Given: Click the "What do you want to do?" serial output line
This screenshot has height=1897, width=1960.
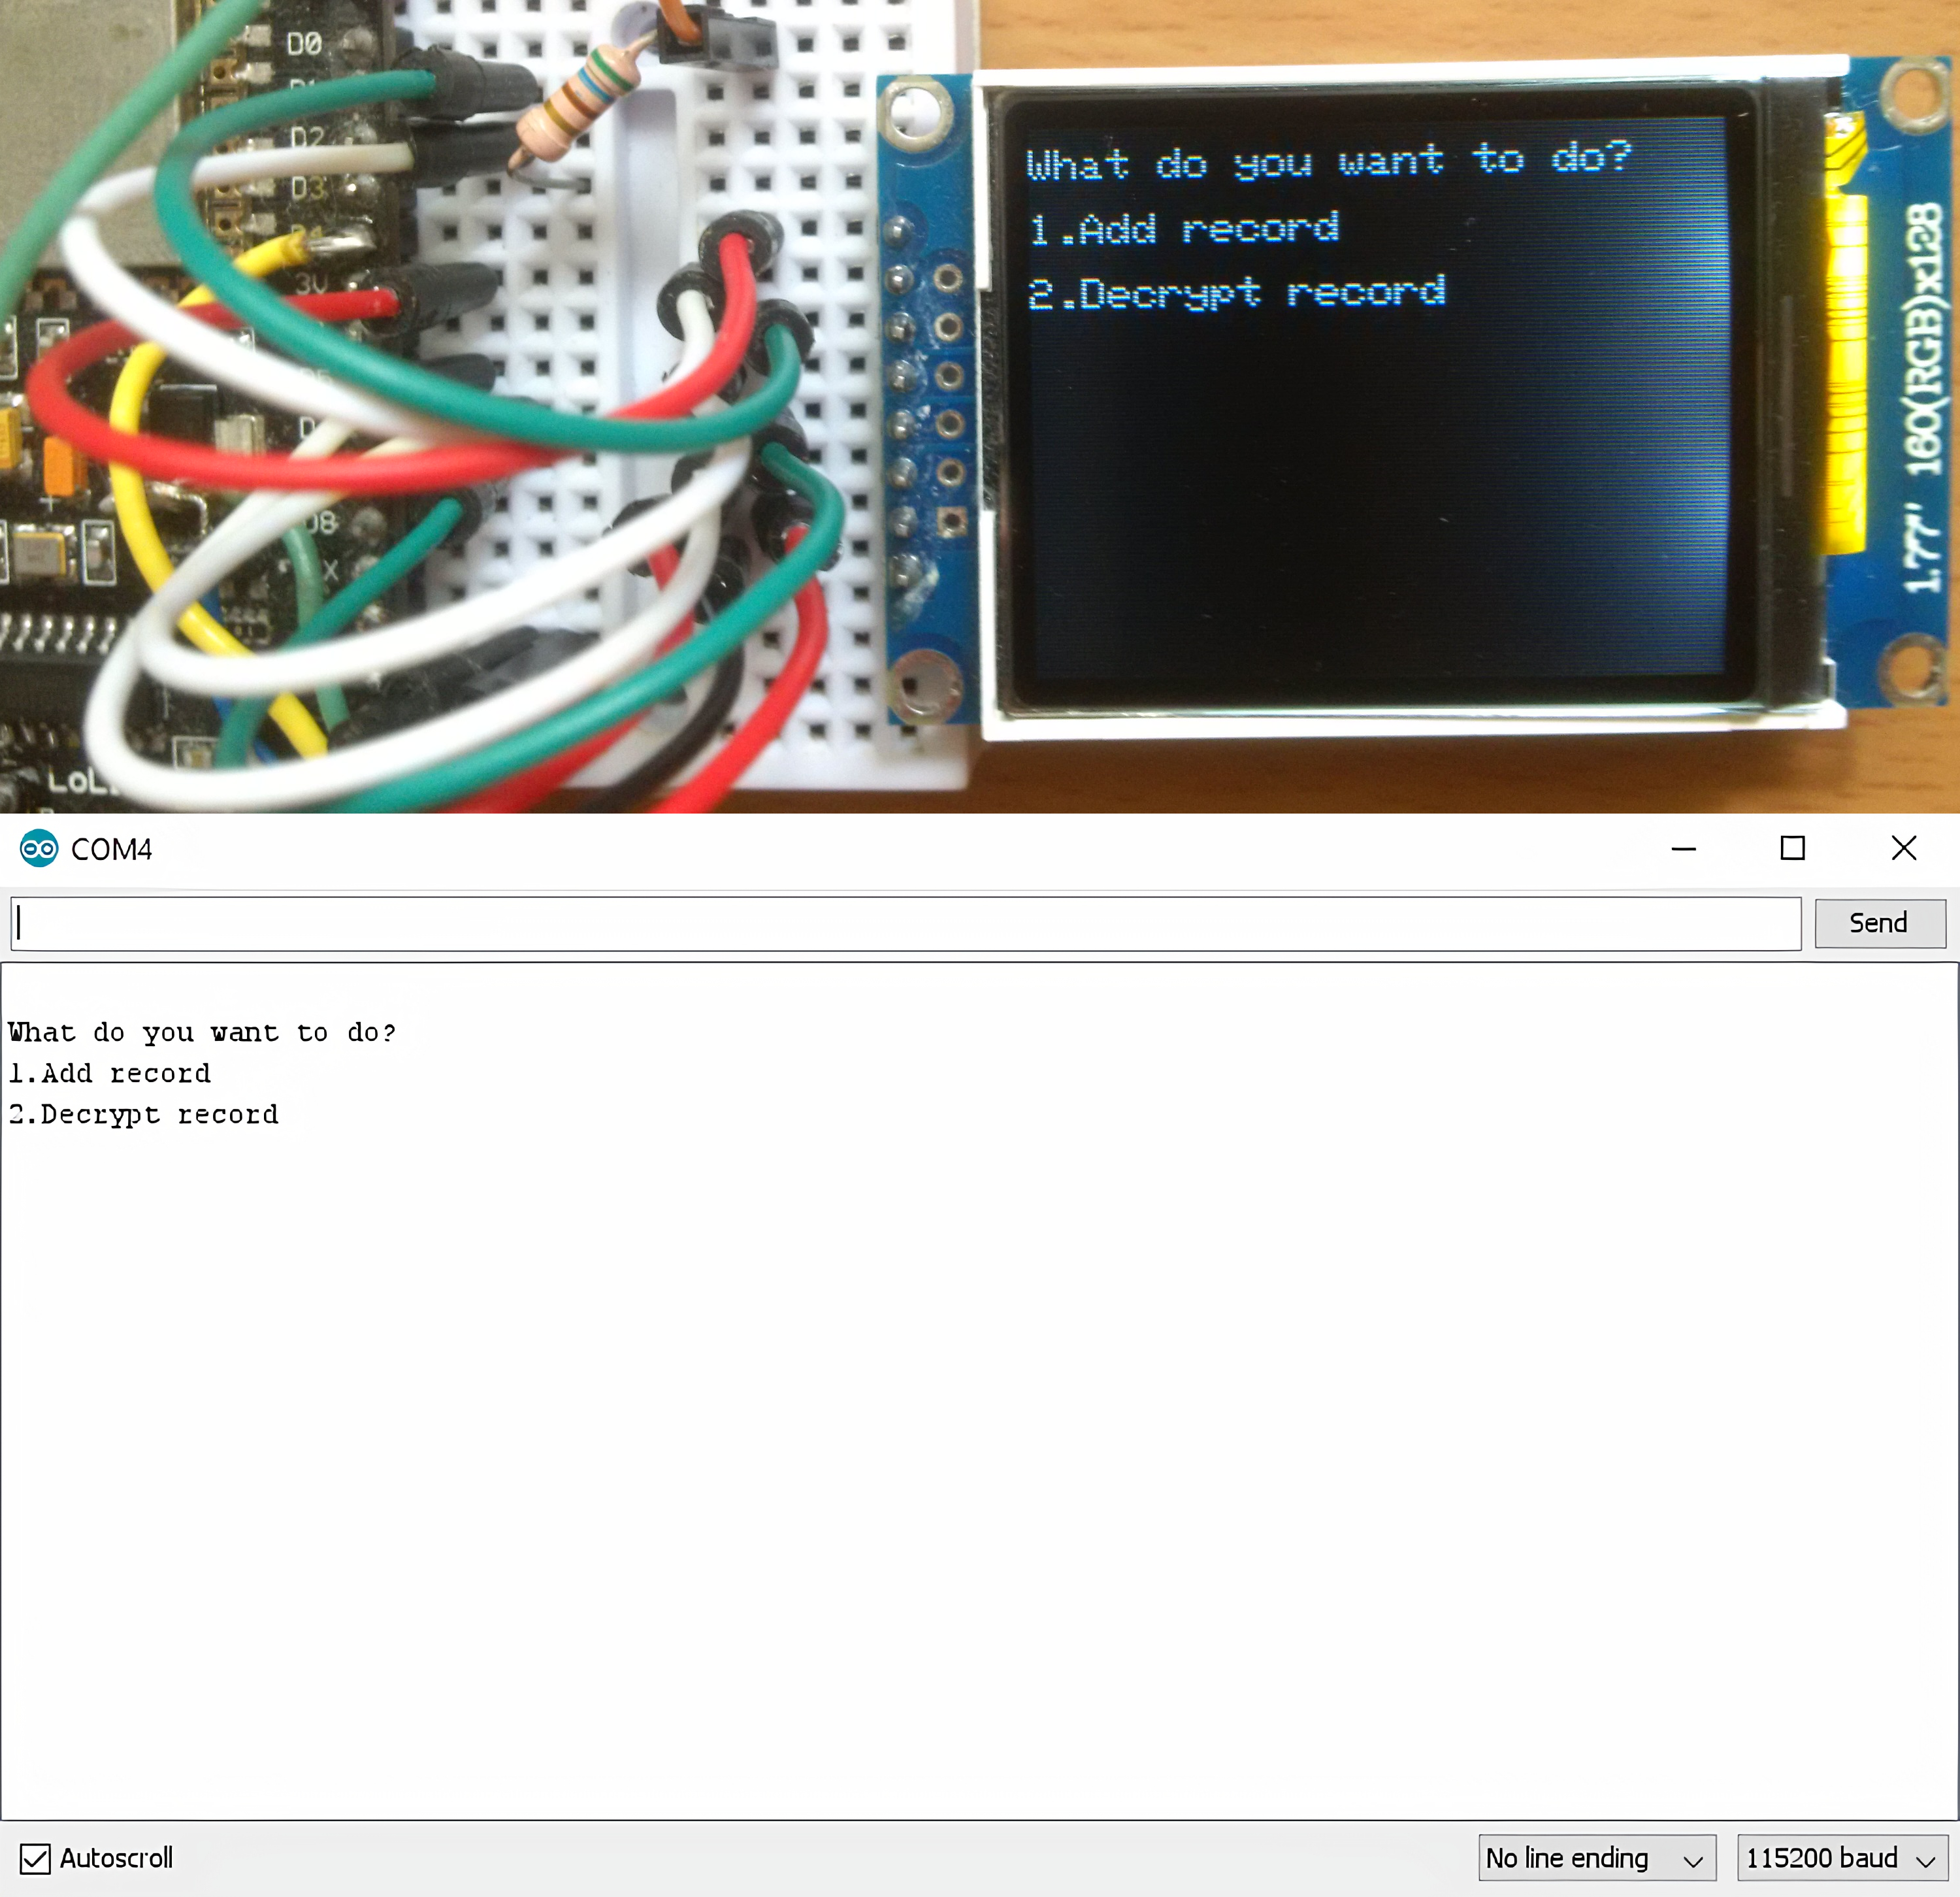Looking at the screenshot, I should point(202,1032).
